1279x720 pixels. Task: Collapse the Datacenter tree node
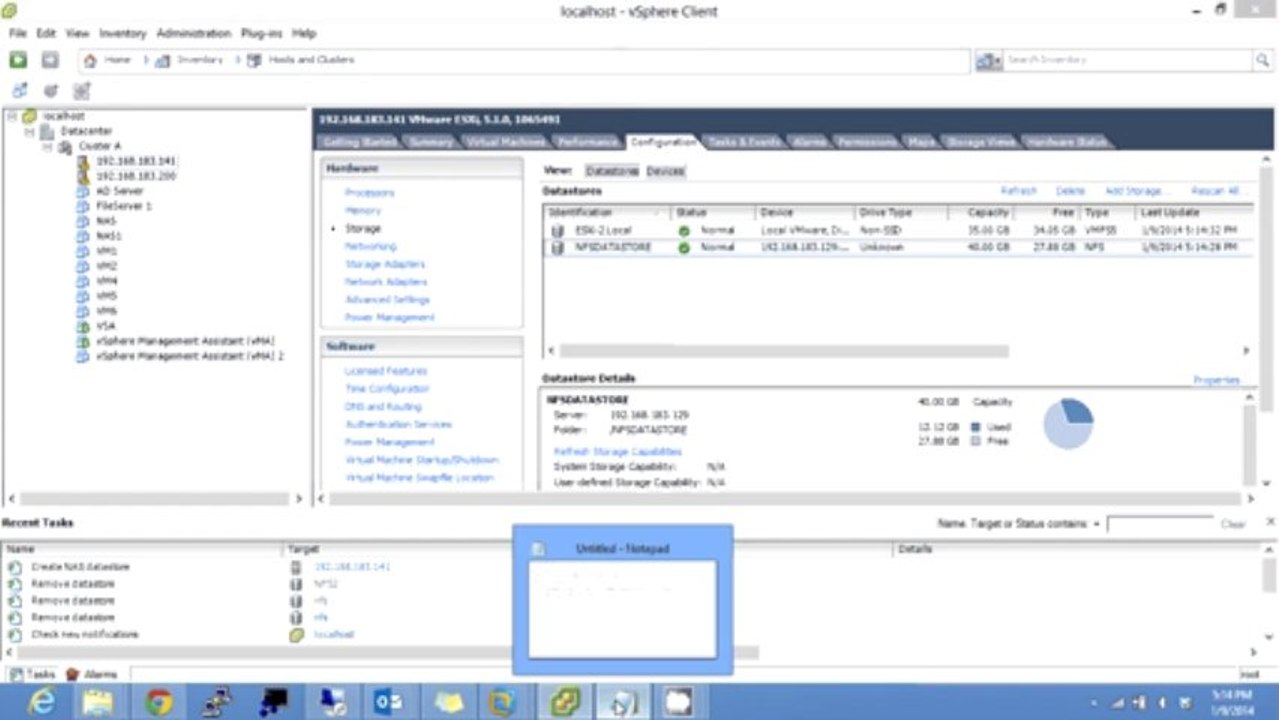pyautogui.click(x=30, y=131)
